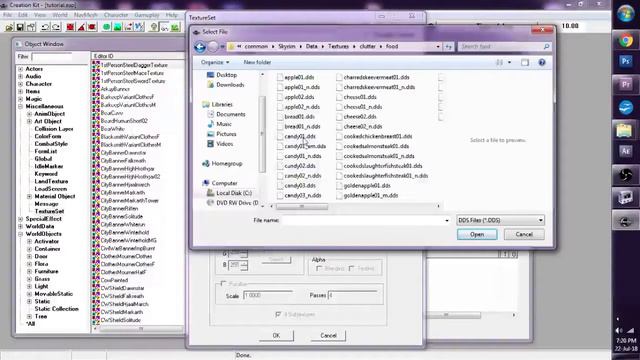Toggle the Parallax checkbox
Image resolution: width=640 pixels, height=360 pixels.
(x=223, y=284)
